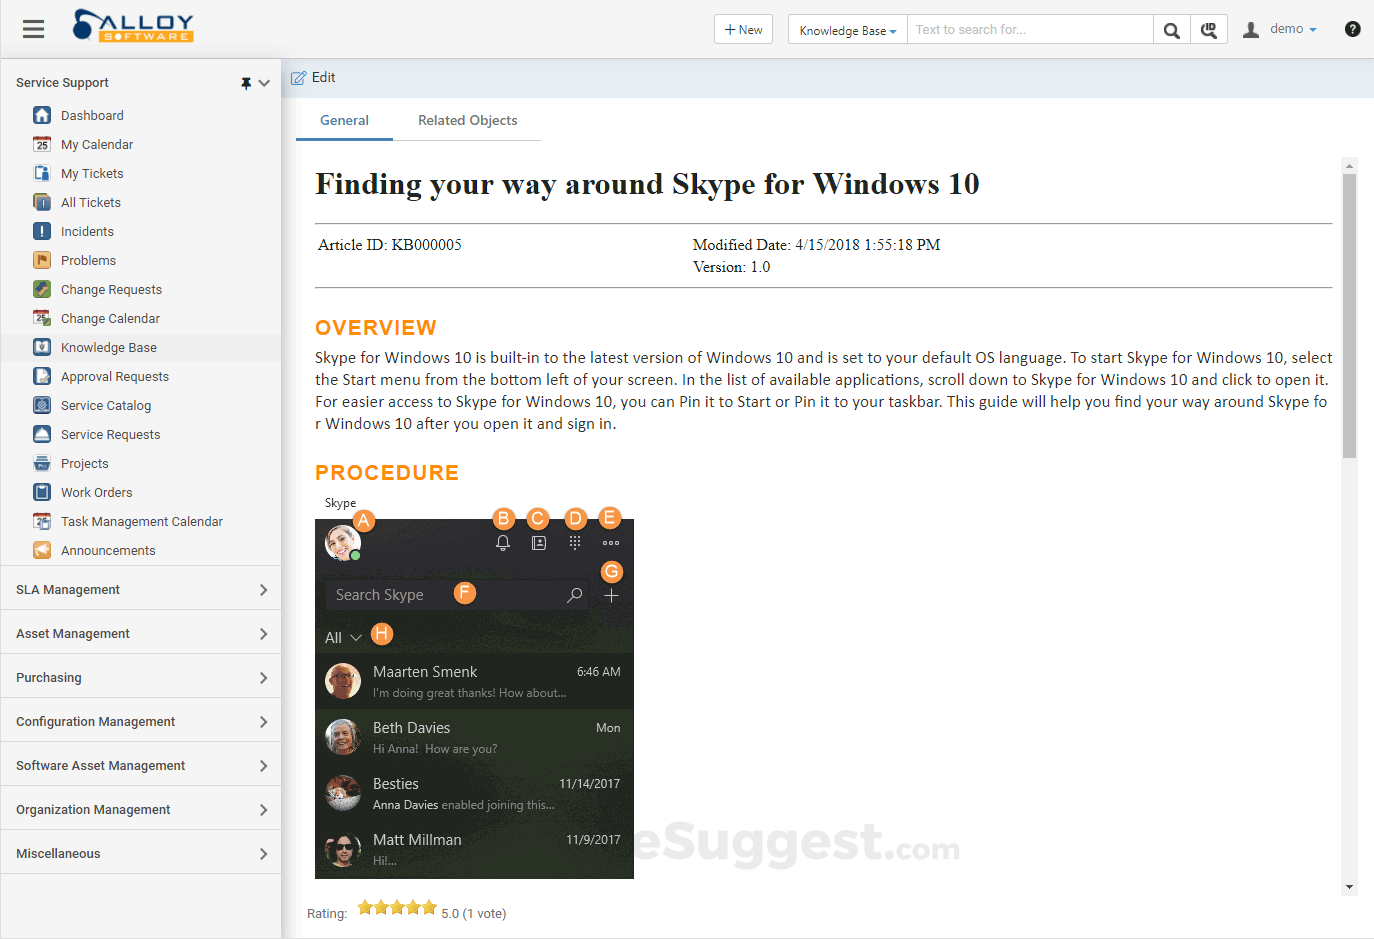Click the New button

tap(743, 30)
